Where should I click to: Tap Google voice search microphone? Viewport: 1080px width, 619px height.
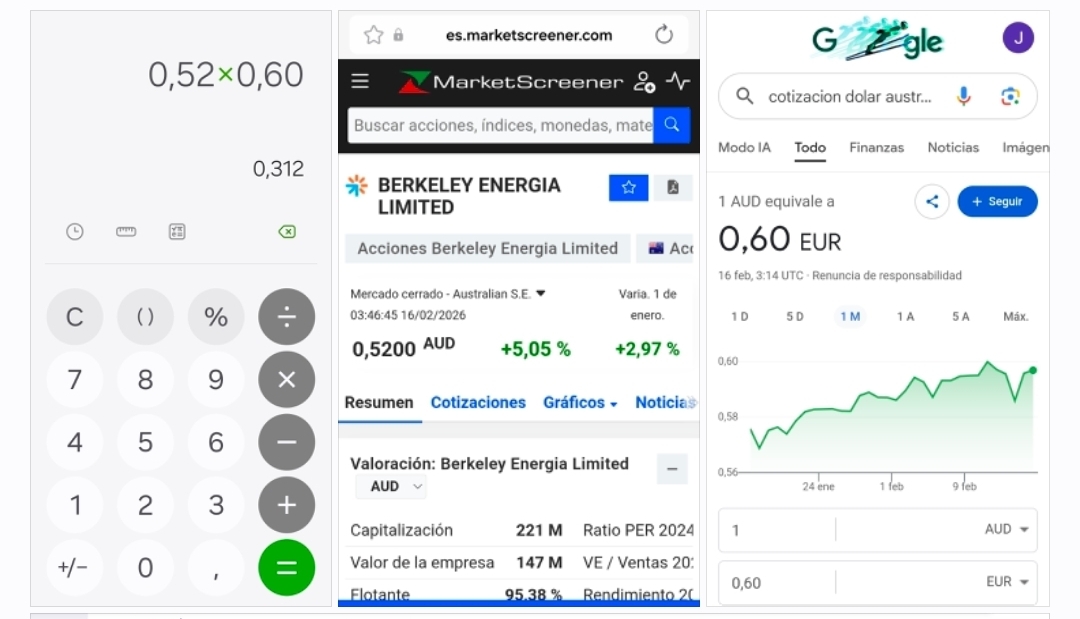click(963, 96)
